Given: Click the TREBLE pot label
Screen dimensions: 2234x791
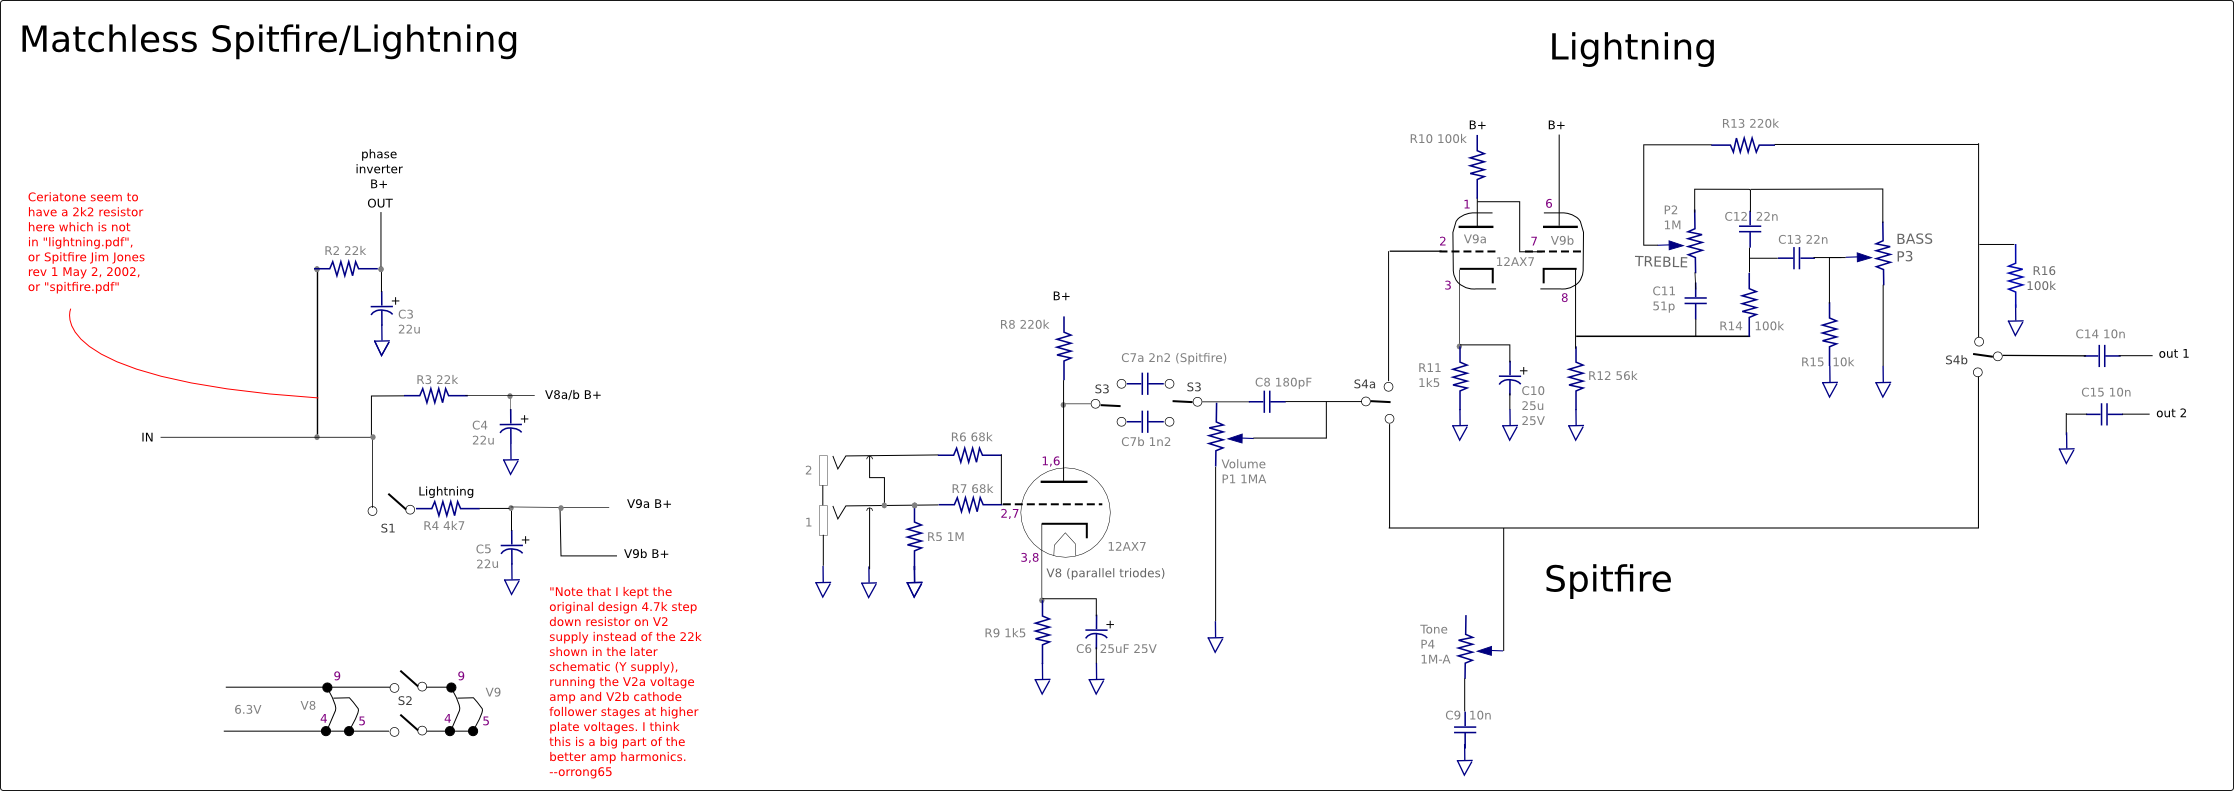Looking at the screenshot, I should point(1661,262).
